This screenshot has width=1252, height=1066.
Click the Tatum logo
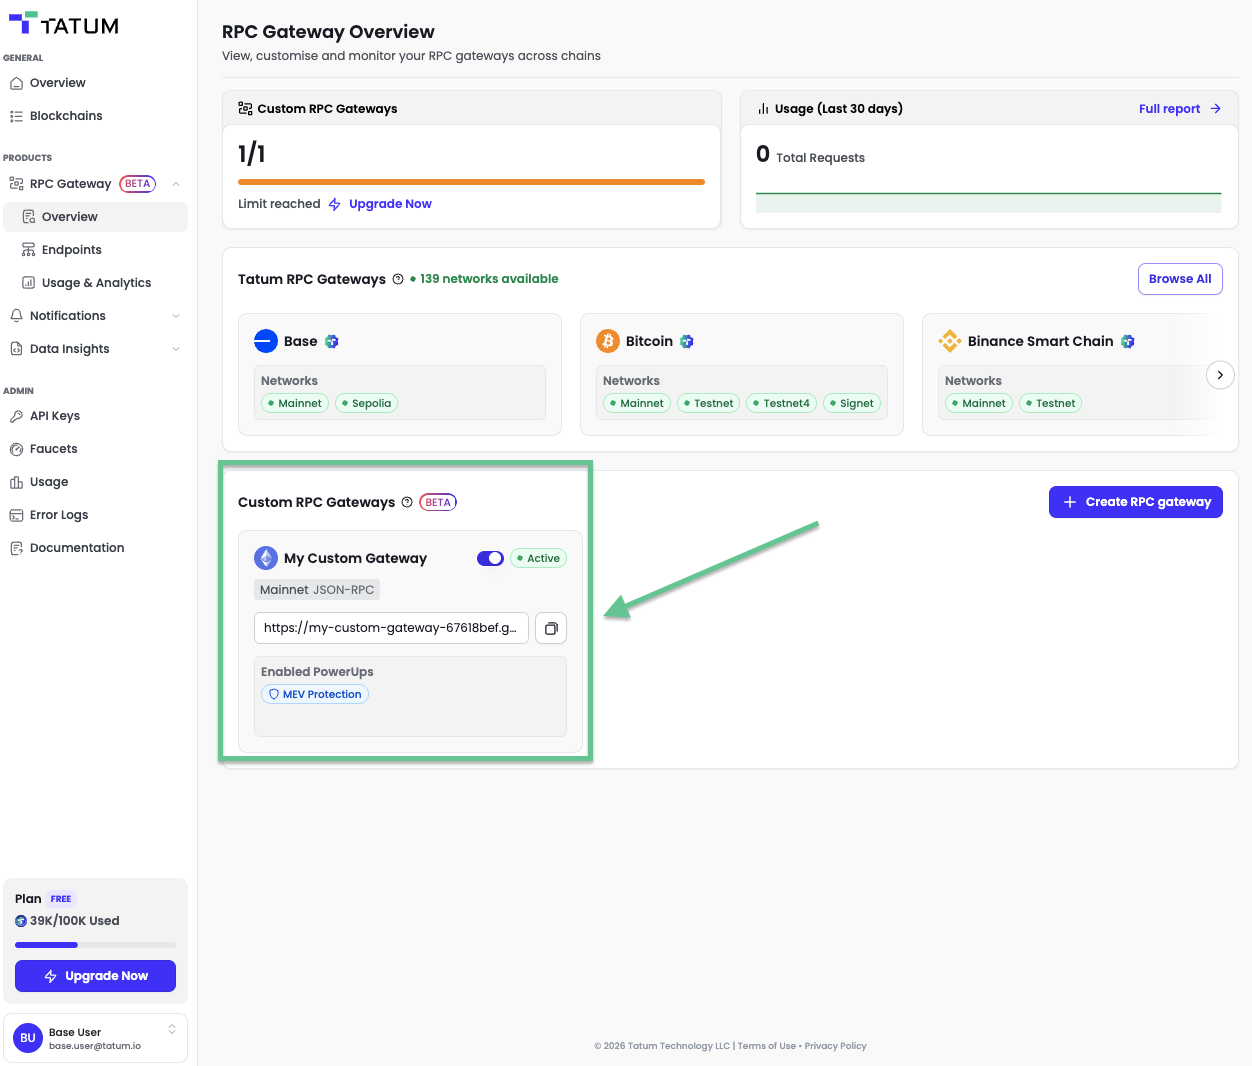click(62, 23)
